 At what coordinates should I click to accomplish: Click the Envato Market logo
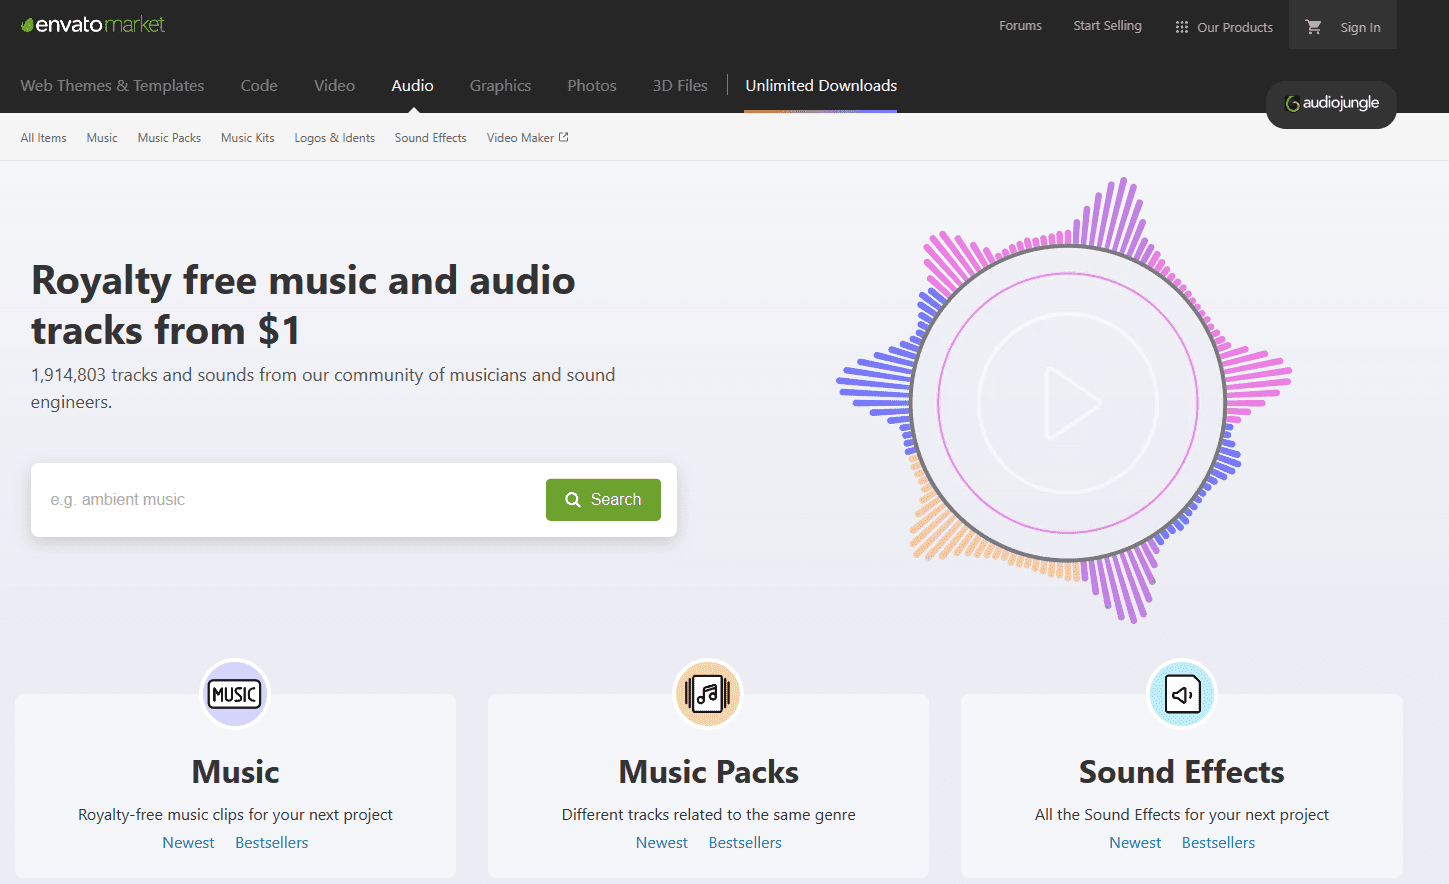pos(92,23)
